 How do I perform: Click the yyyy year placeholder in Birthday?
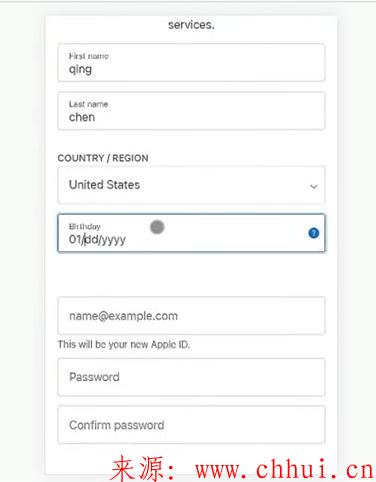click(x=113, y=240)
